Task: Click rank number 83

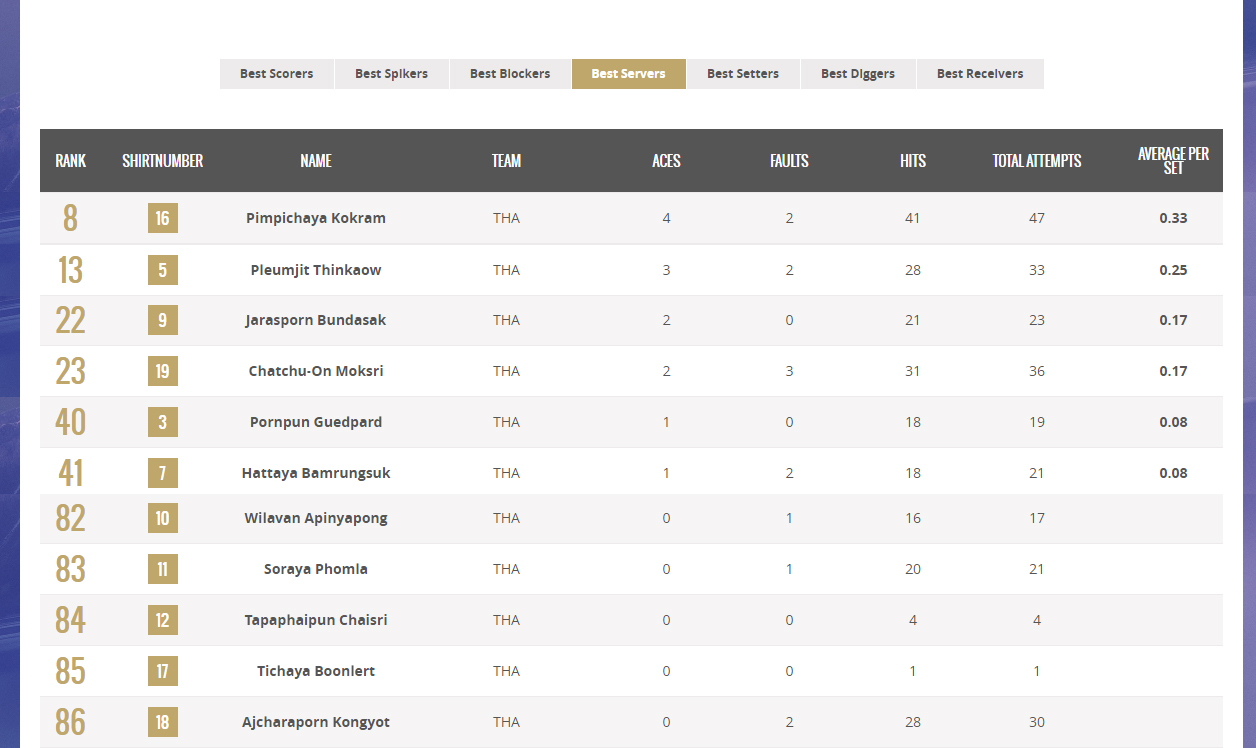Action: point(70,569)
